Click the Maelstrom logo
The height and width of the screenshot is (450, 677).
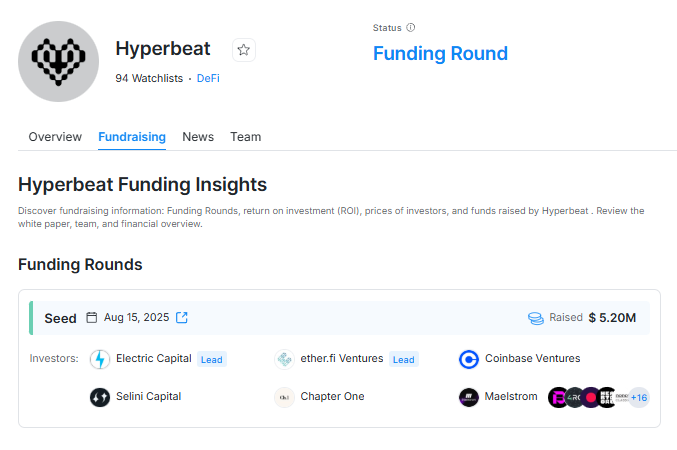[x=469, y=397]
